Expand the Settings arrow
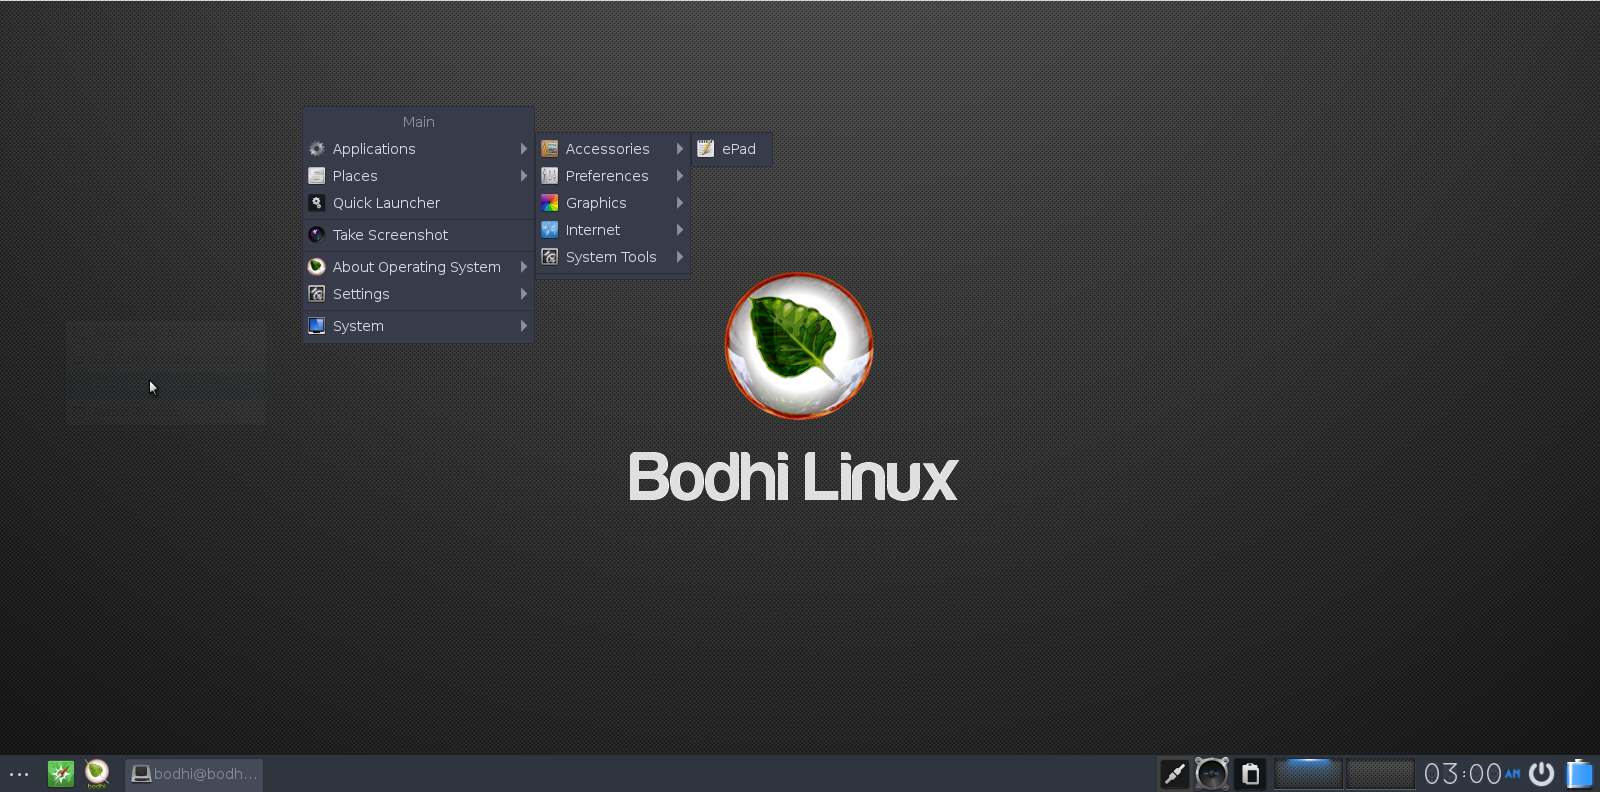Image resolution: width=1600 pixels, height=792 pixels. [x=524, y=294]
